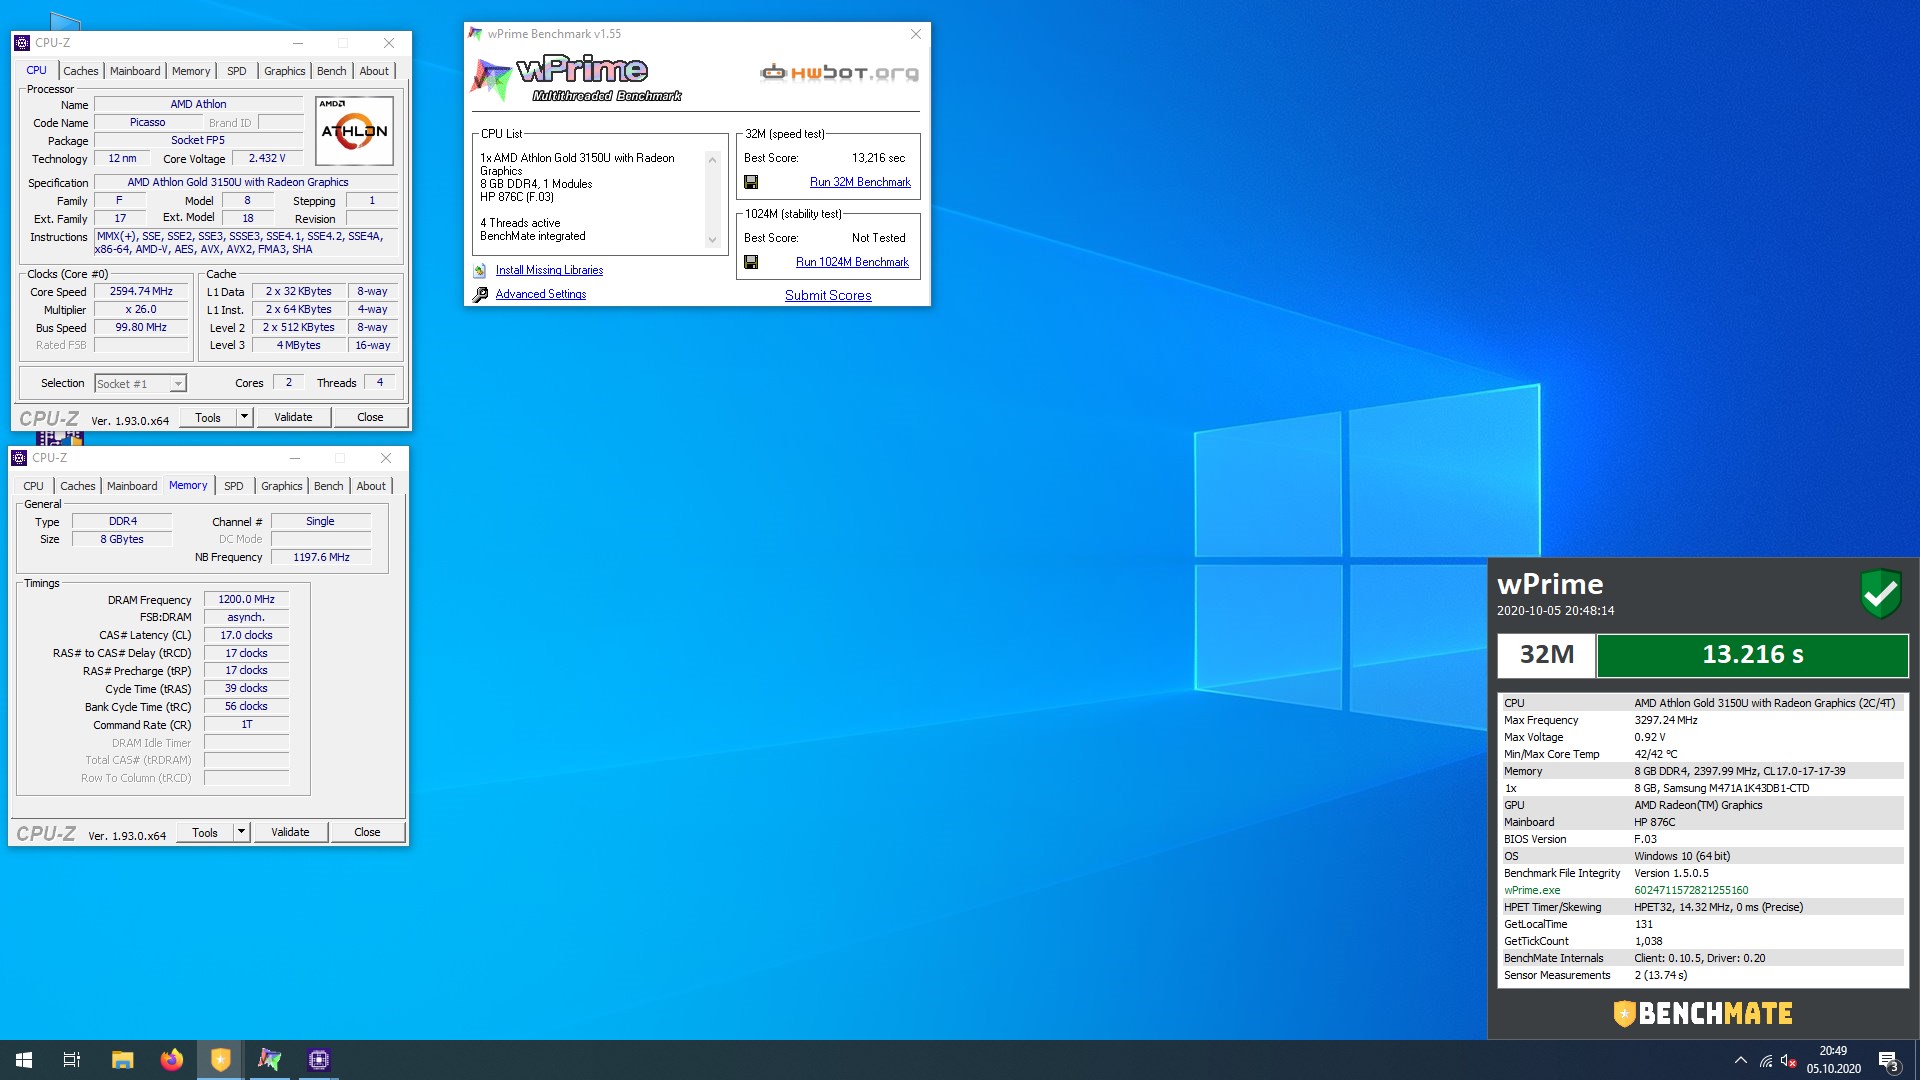Click the Core Speed value 2594.74 MHz
1920x1080 pixels.
coord(141,291)
